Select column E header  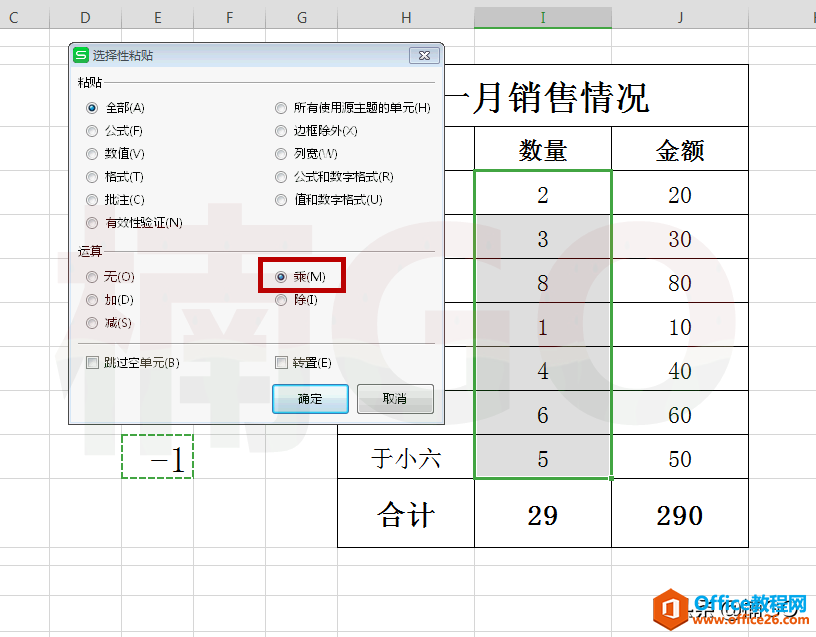(x=158, y=18)
